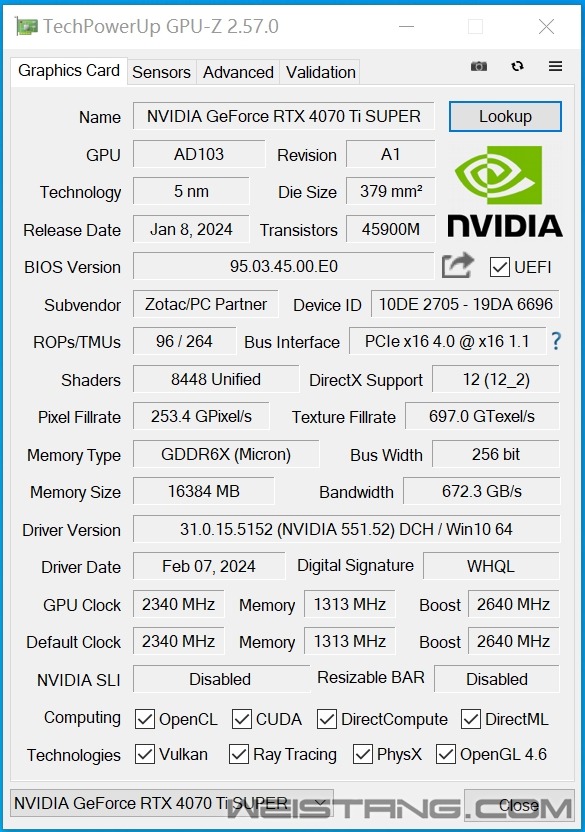Click the Lookup button
This screenshot has height=832, width=585.
tap(505, 116)
